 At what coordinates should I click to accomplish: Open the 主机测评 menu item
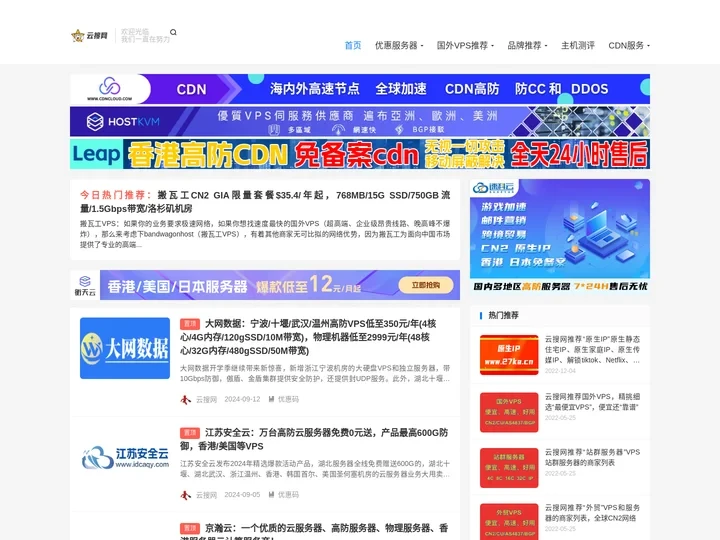pyautogui.click(x=578, y=45)
